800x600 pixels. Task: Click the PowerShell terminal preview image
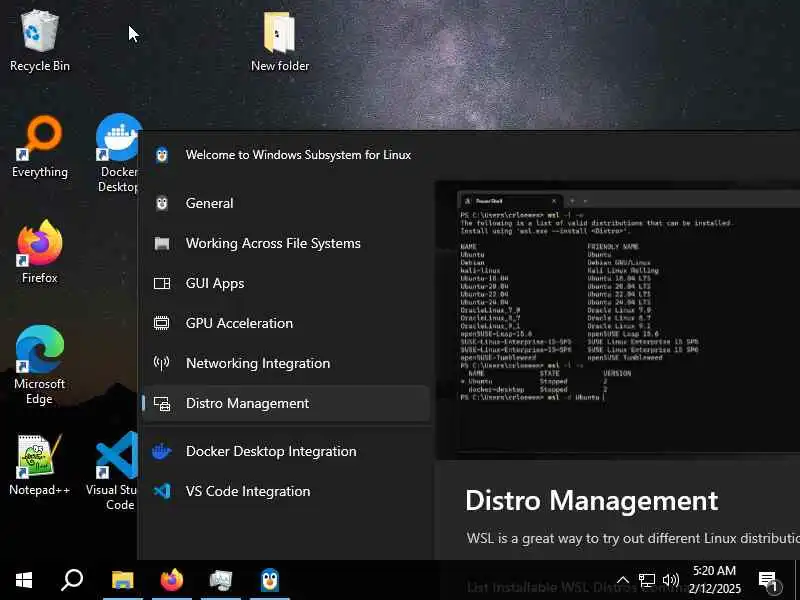(x=617, y=320)
